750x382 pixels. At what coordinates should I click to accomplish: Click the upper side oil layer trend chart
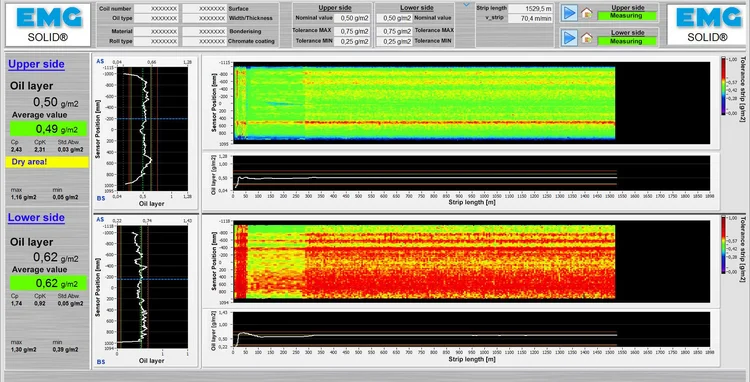point(471,174)
